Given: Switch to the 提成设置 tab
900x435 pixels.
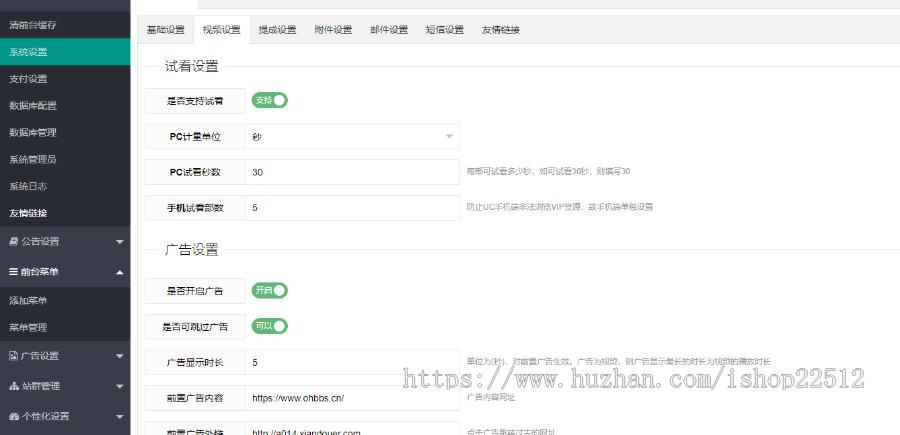Looking at the screenshot, I should 277,30.
